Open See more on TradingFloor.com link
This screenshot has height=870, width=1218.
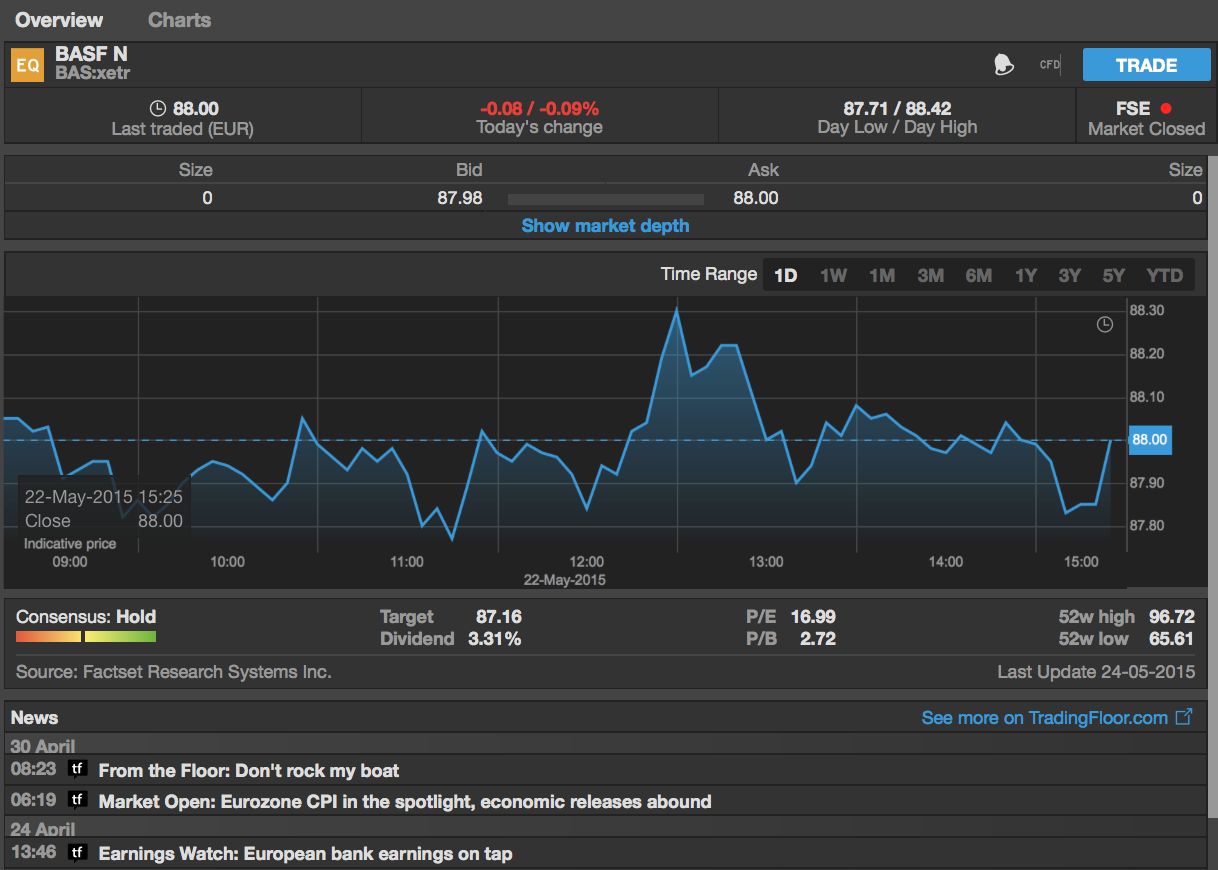(1044, 718)
